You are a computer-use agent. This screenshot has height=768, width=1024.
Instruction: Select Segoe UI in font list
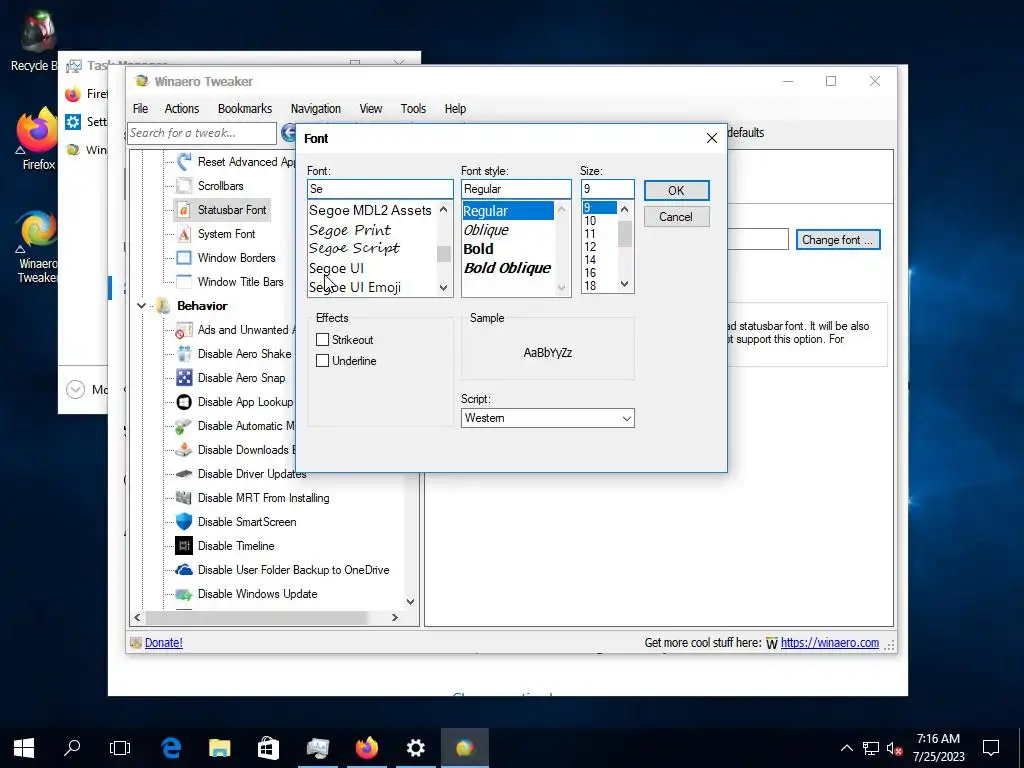[x=336, y=268]
